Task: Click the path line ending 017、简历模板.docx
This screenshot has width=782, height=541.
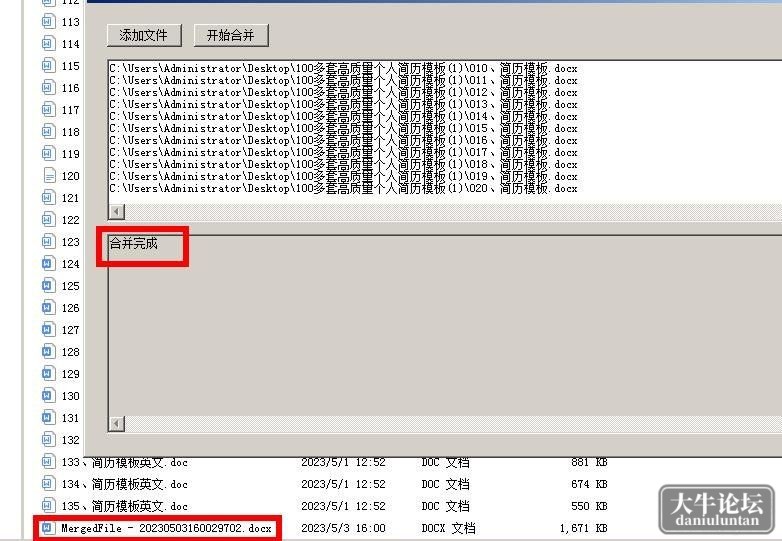Action: tap(343, 152)
